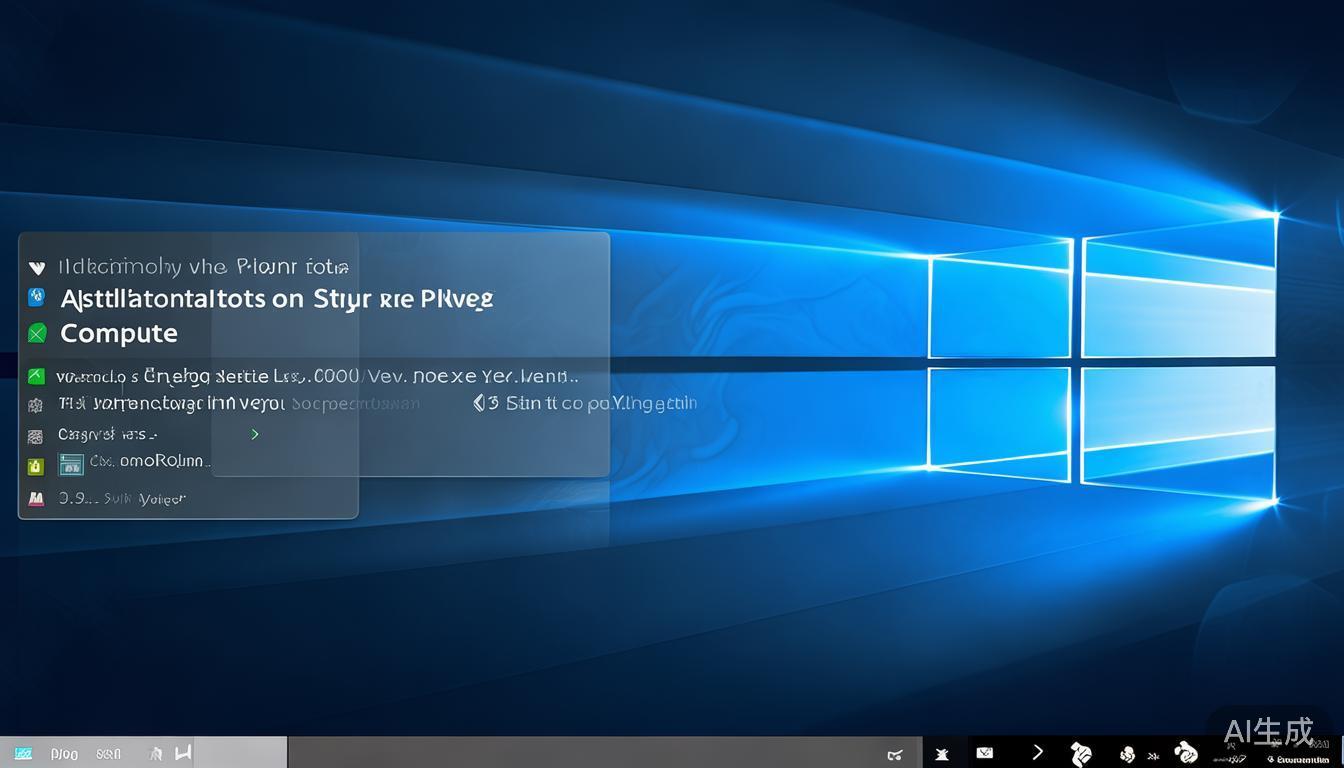
Task: Click the white blob icon right of tray chevron
Action: (x=1081, y=753)
